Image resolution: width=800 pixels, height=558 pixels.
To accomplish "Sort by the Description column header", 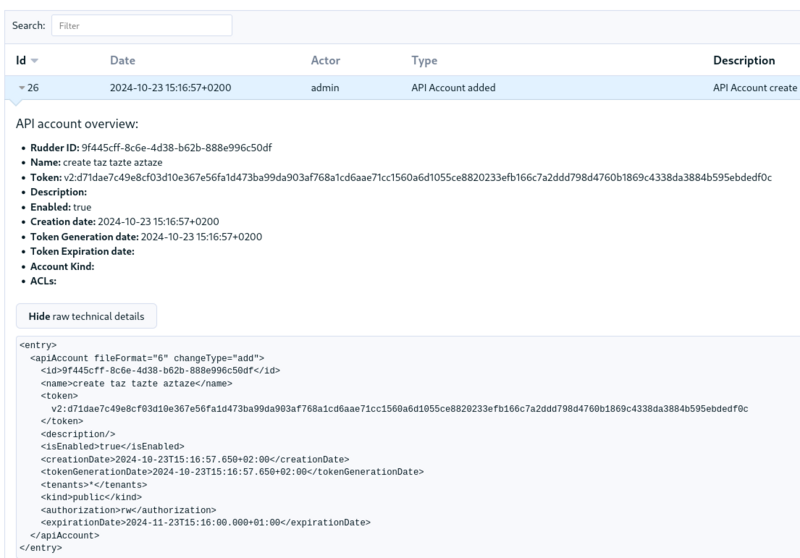I will point(744,60).
